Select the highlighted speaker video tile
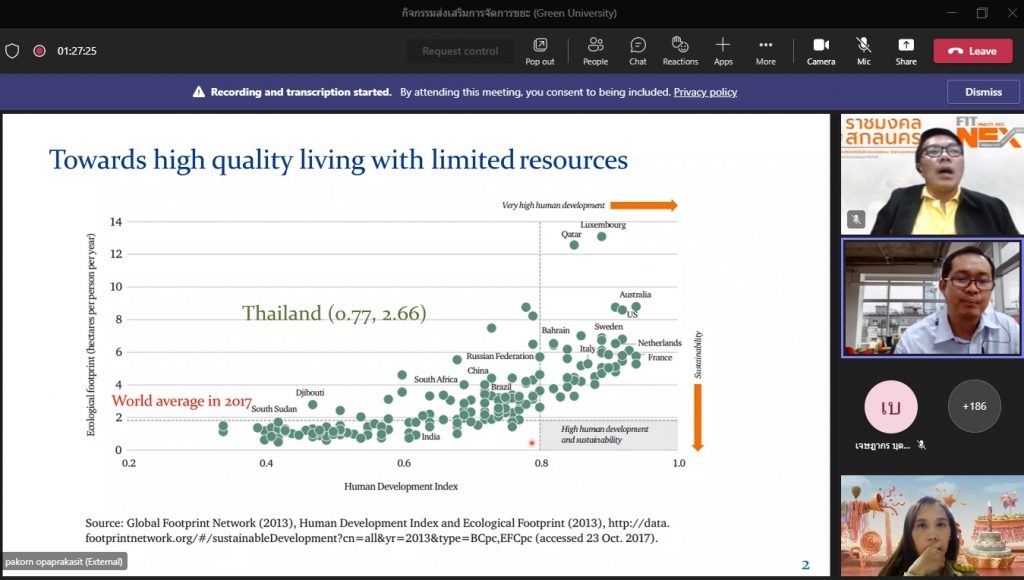The height and width of the screenshot is (580, 1024). [x=931, y=298]
